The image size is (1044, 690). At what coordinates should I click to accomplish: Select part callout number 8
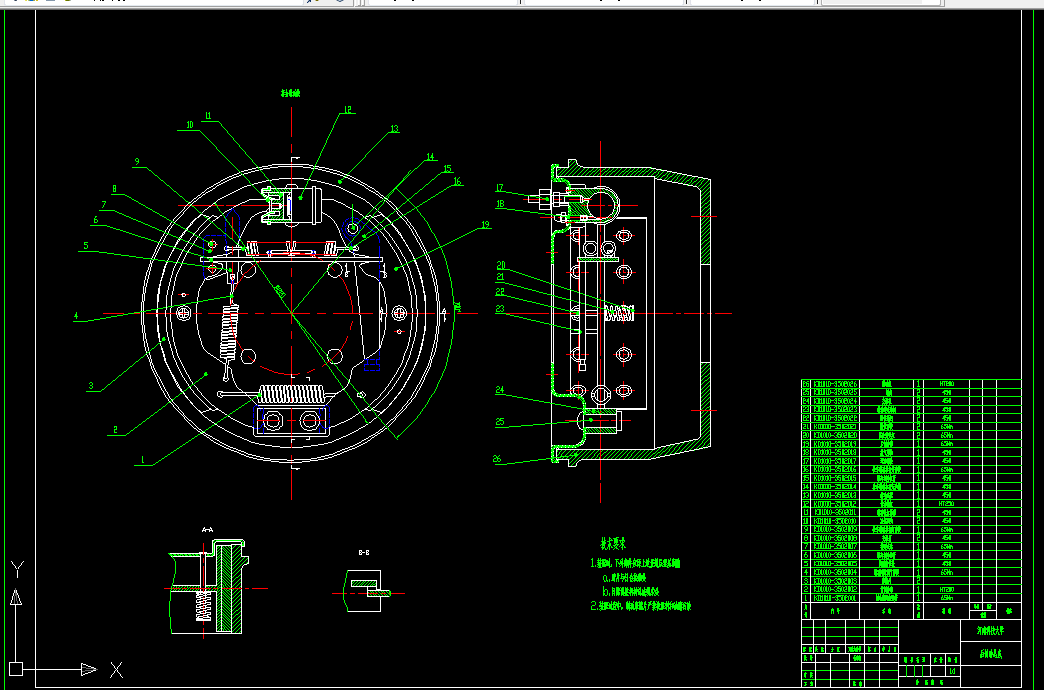(115, 189)
